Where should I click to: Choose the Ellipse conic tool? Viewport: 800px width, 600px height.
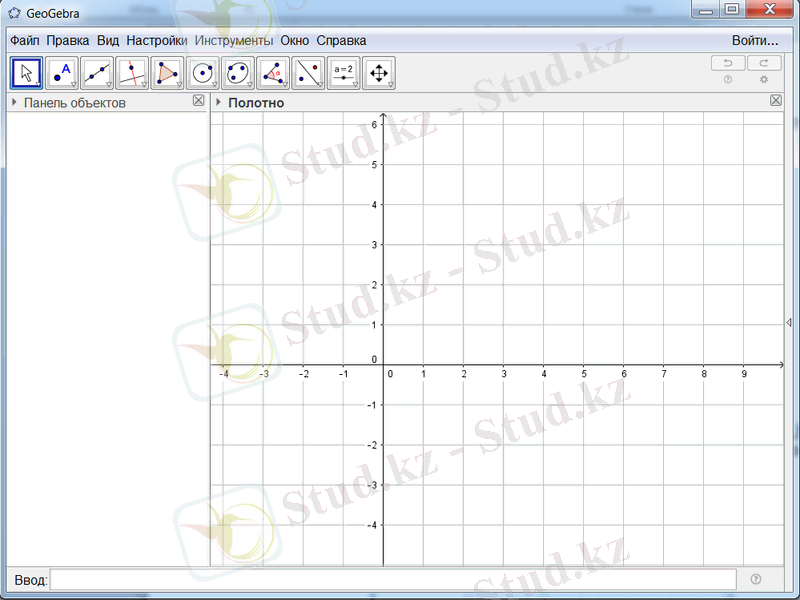coord(238,73)
